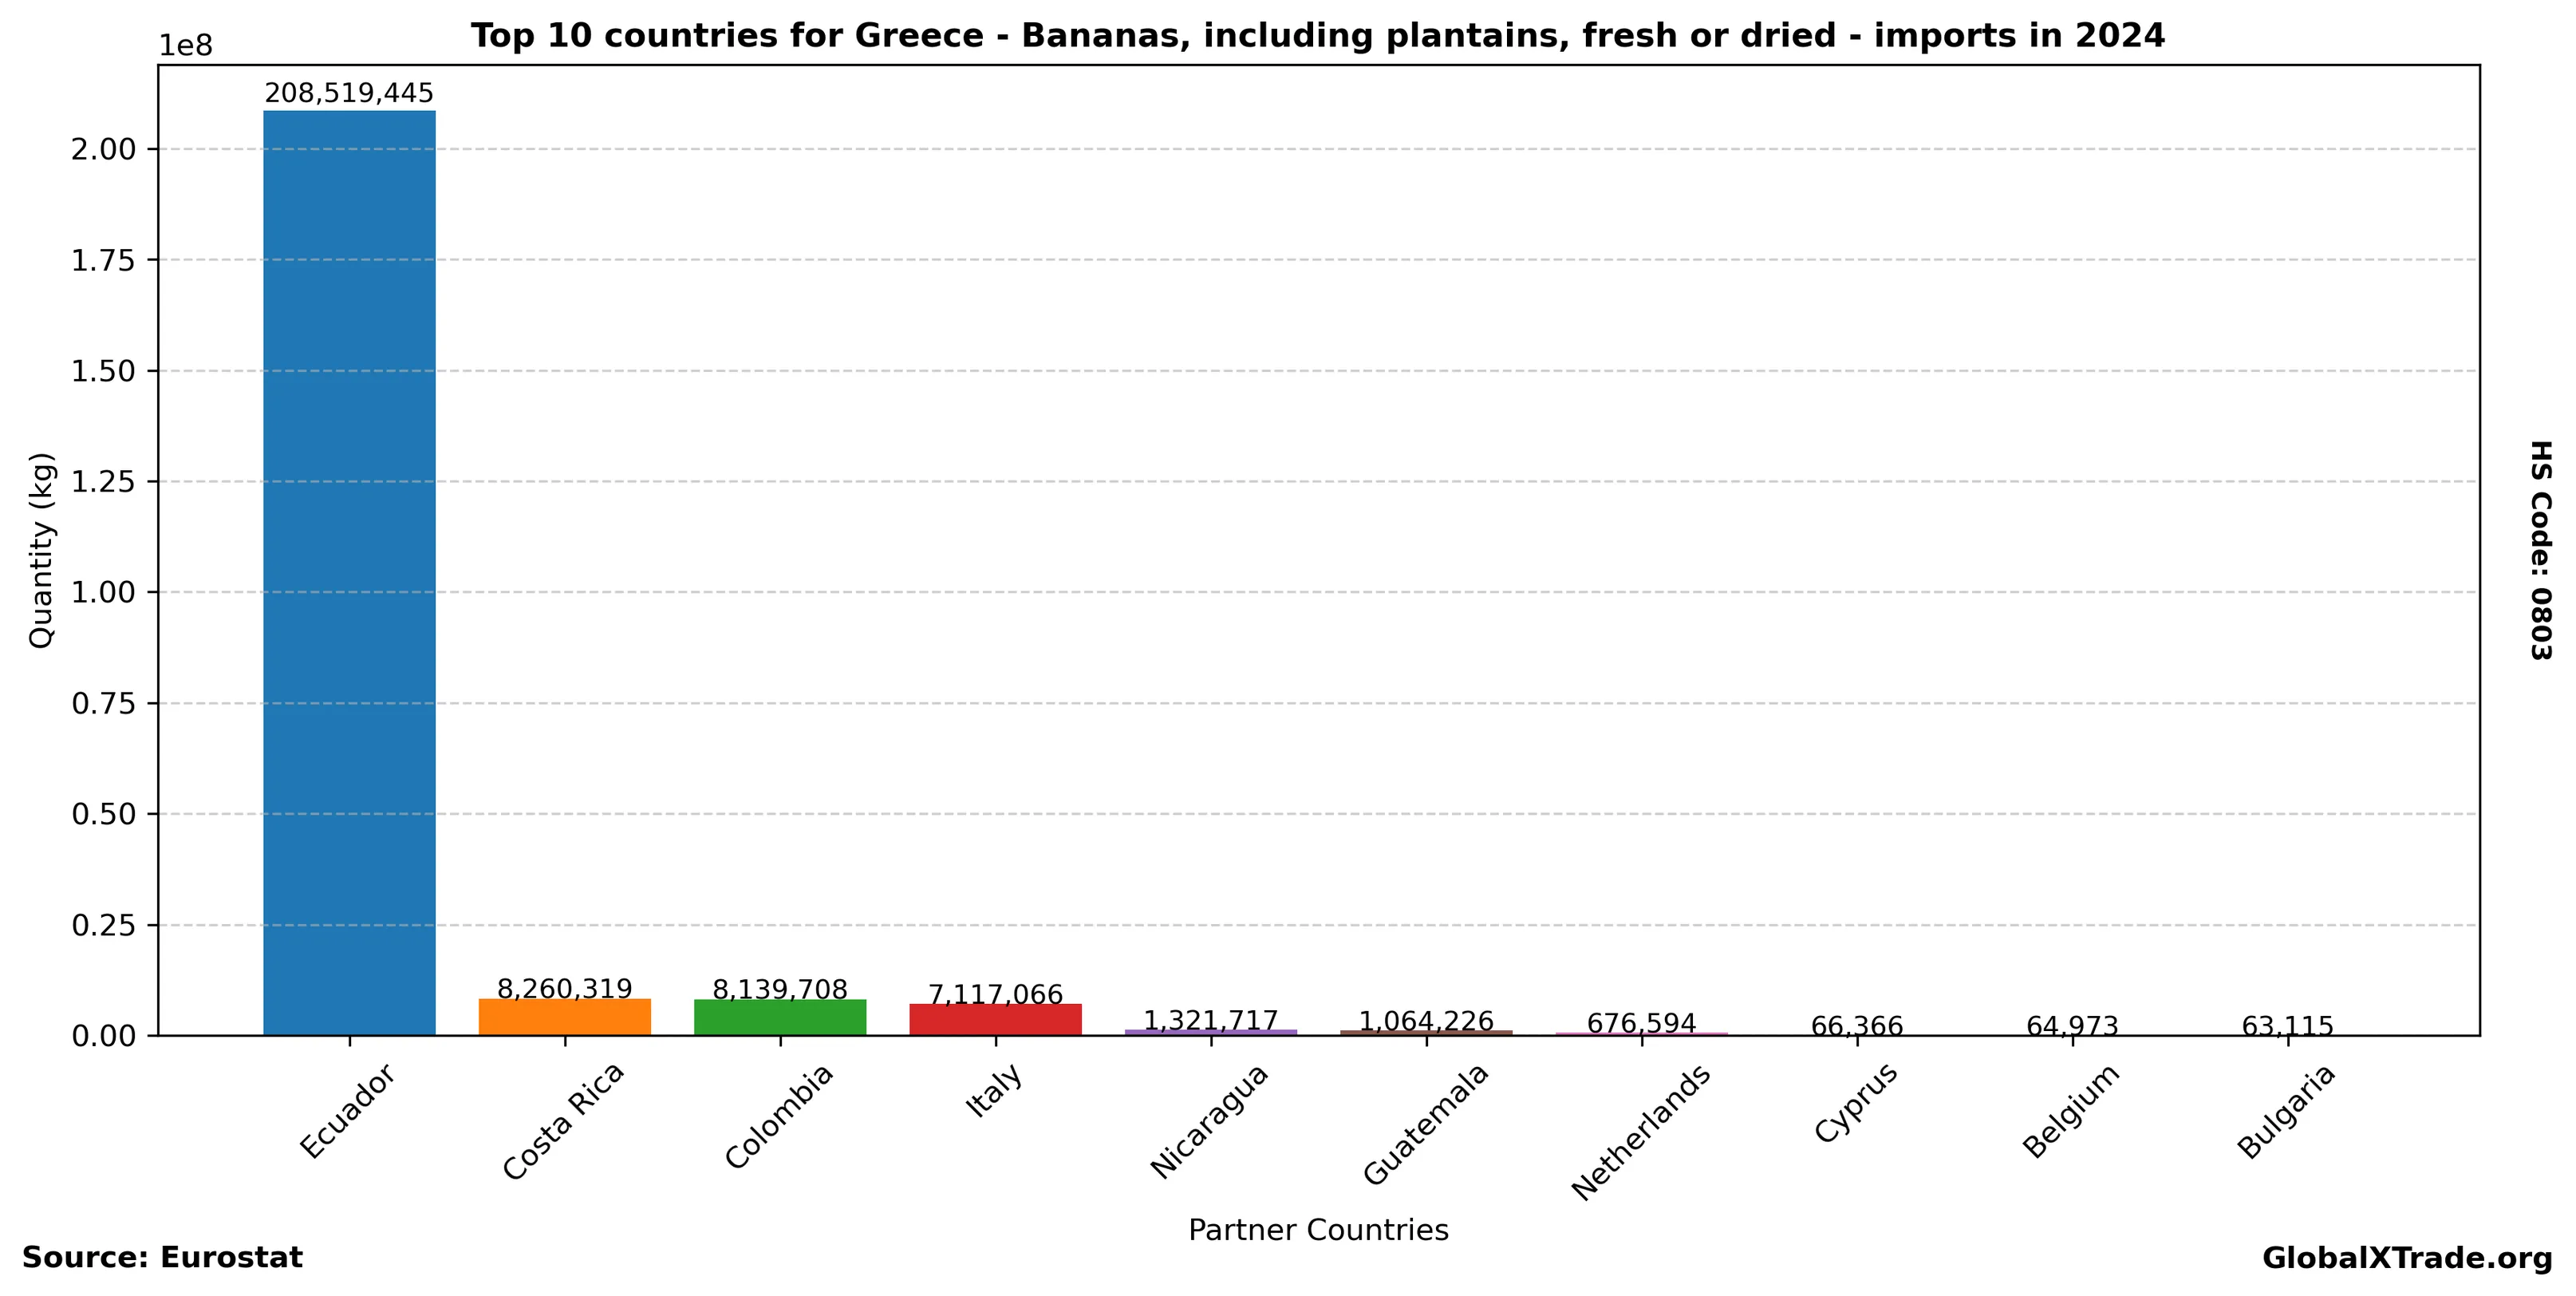Click the Nicaragua axis label
The width and height of the screenshot is (2576, 1296).
[x=1209, y=1121]
